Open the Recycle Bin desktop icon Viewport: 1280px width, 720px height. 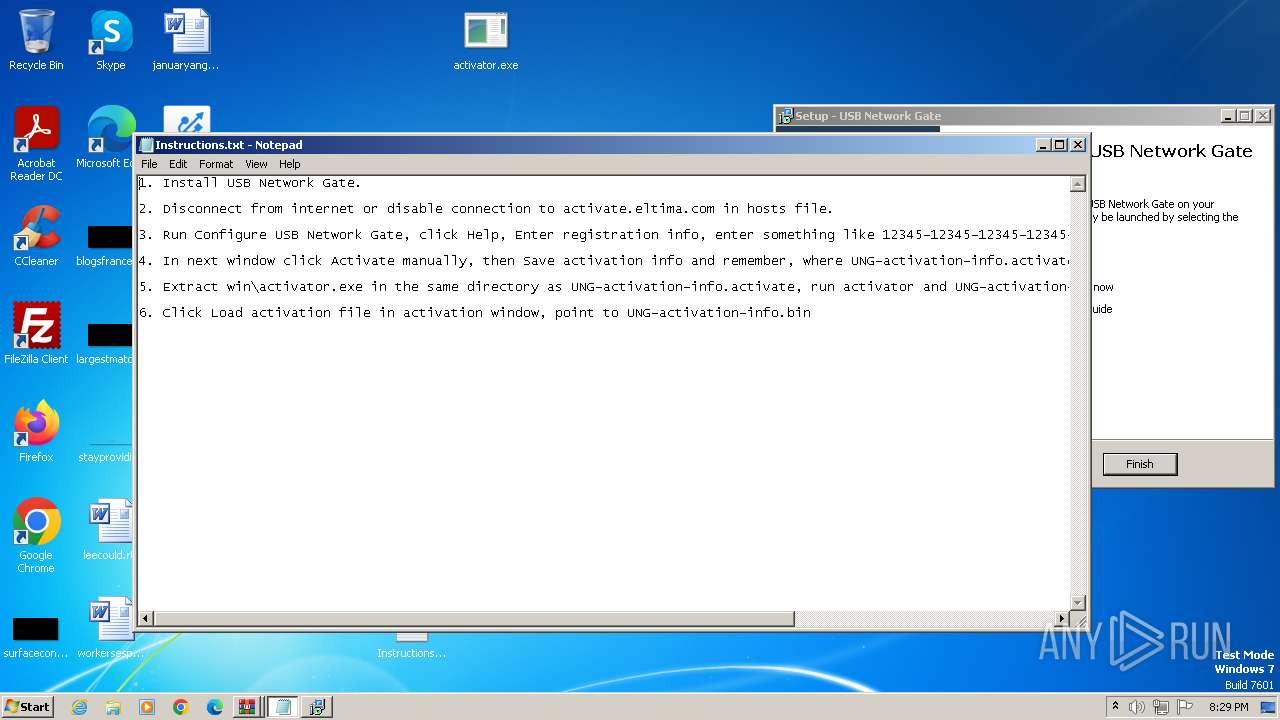(36, 40)
